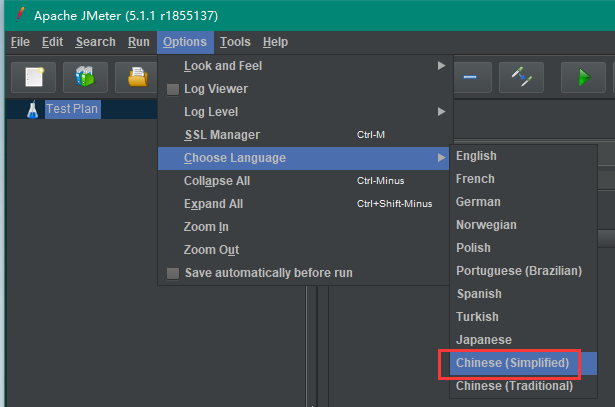Open the Choose Language submenu
This screenshot has height=407, width=615.
click(x=303, y=158)
